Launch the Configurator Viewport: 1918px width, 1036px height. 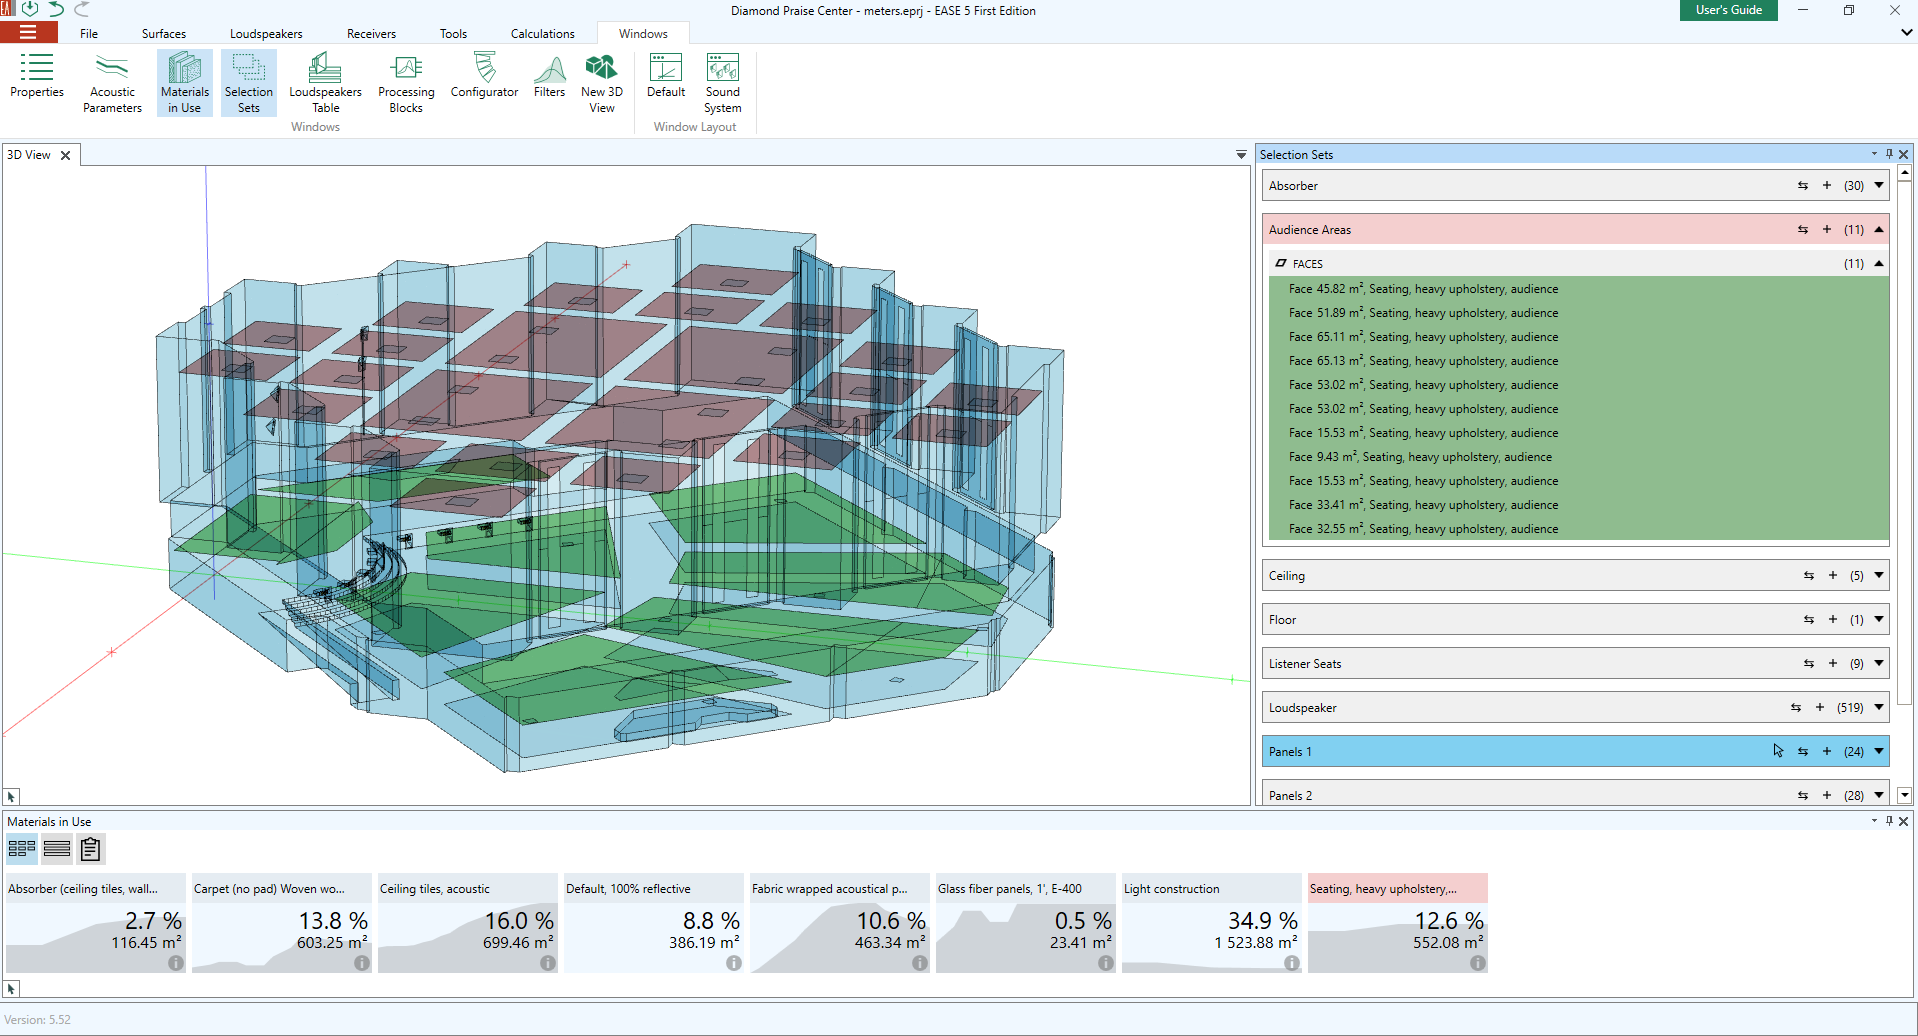483,82
